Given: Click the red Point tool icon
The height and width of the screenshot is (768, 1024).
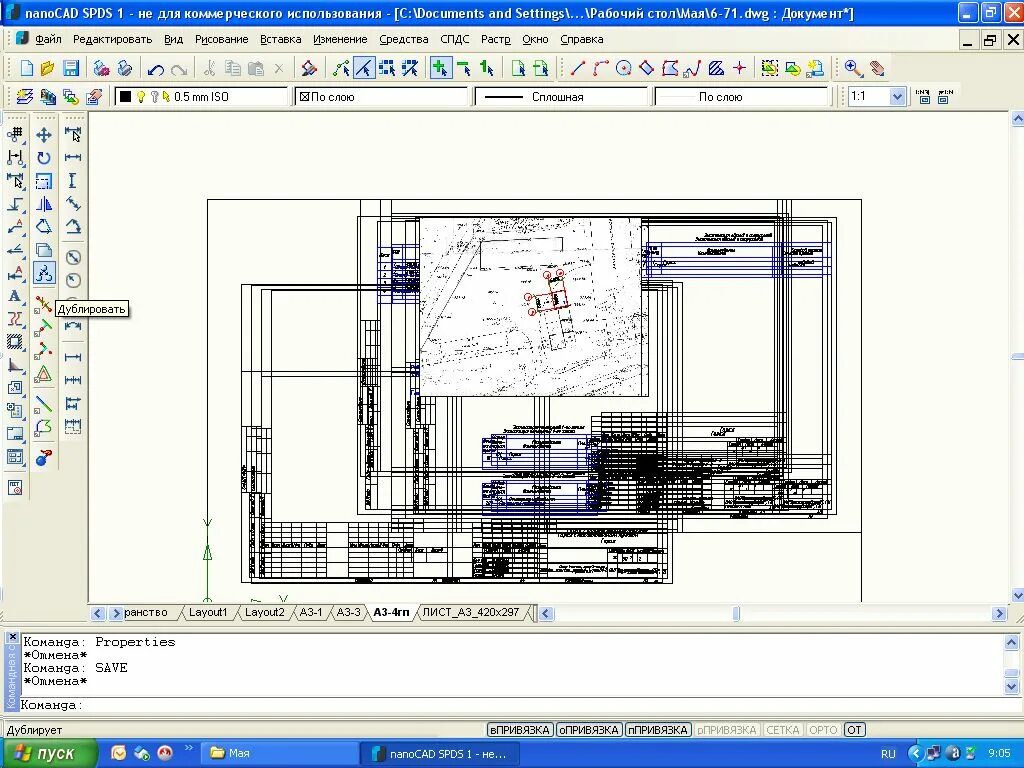Looking at the screenshot, I should point(739,68).
